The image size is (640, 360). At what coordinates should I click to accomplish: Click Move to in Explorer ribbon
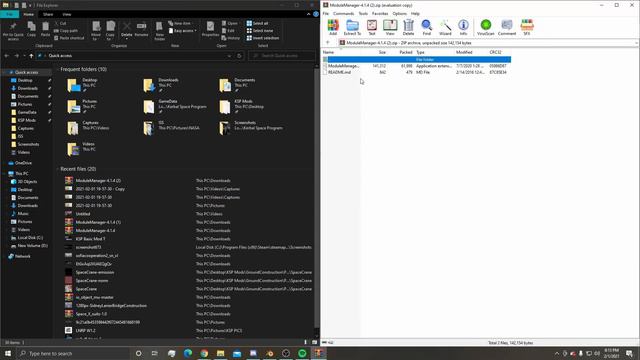[96, 31]
